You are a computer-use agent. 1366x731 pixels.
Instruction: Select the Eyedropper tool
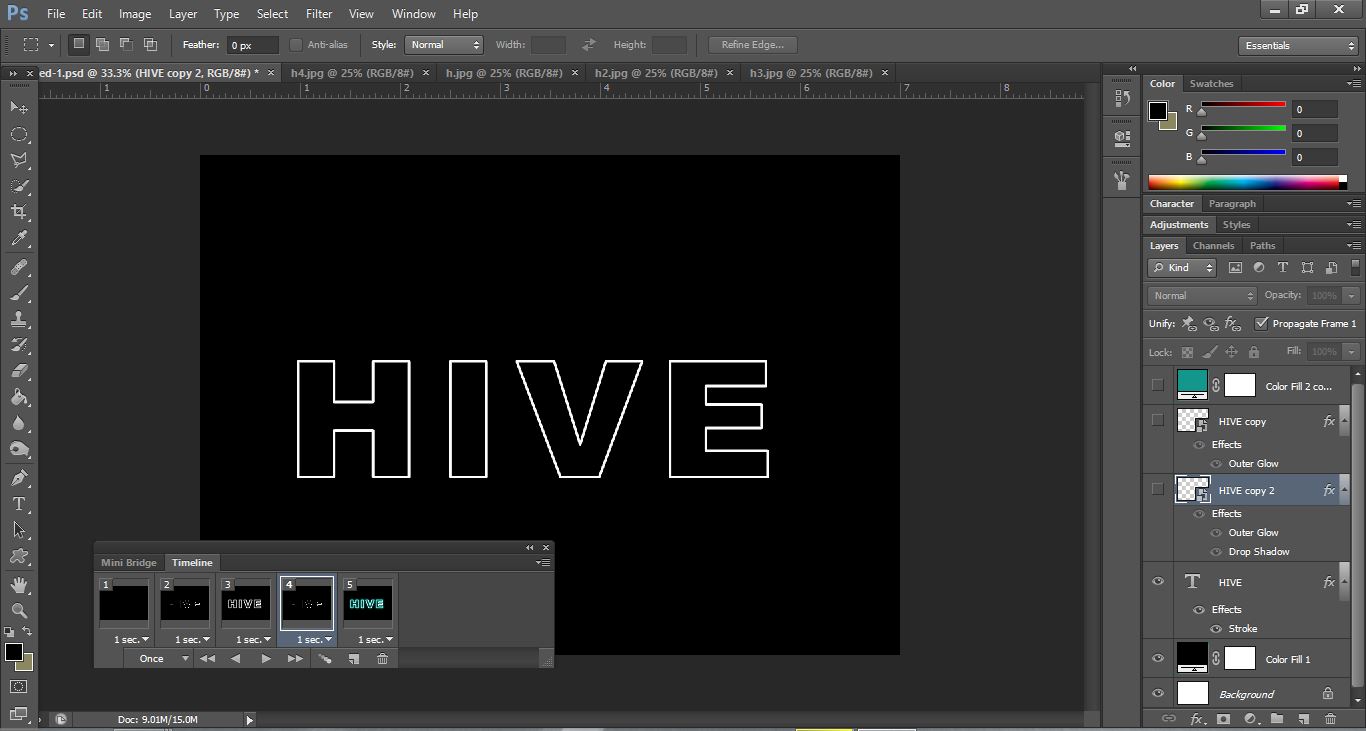[19, 239]
